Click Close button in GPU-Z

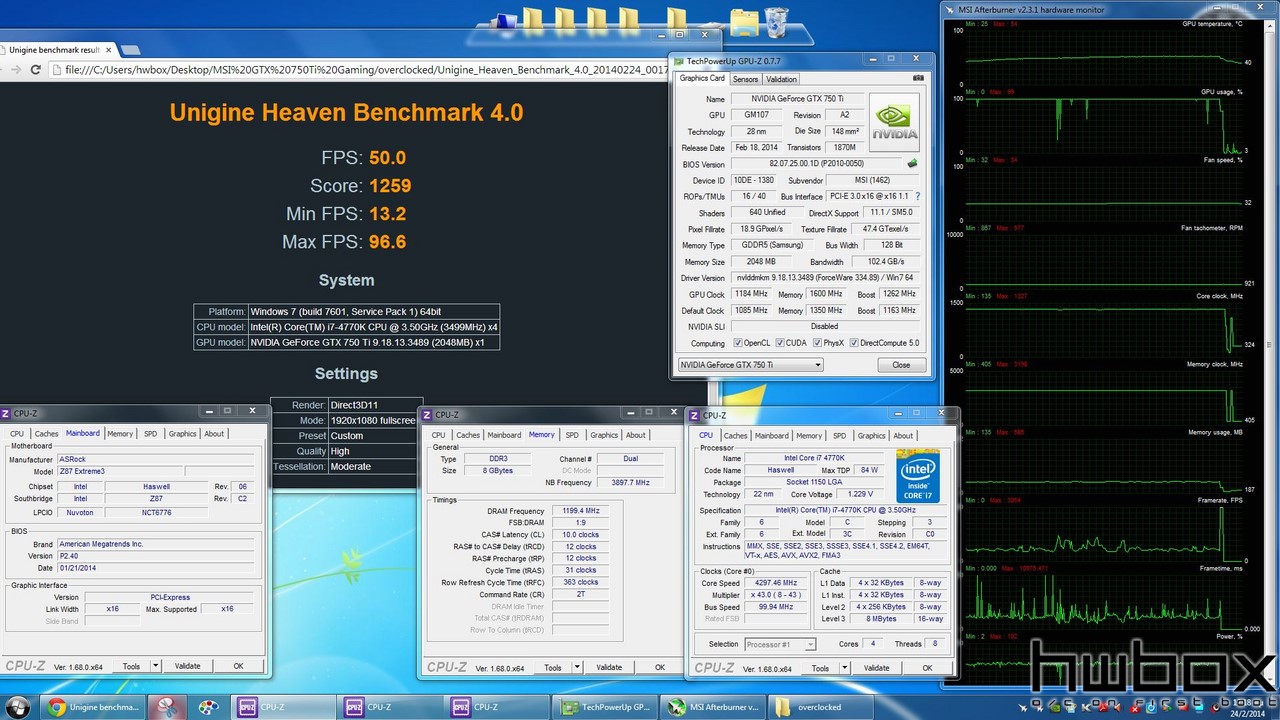click(901, 365)
